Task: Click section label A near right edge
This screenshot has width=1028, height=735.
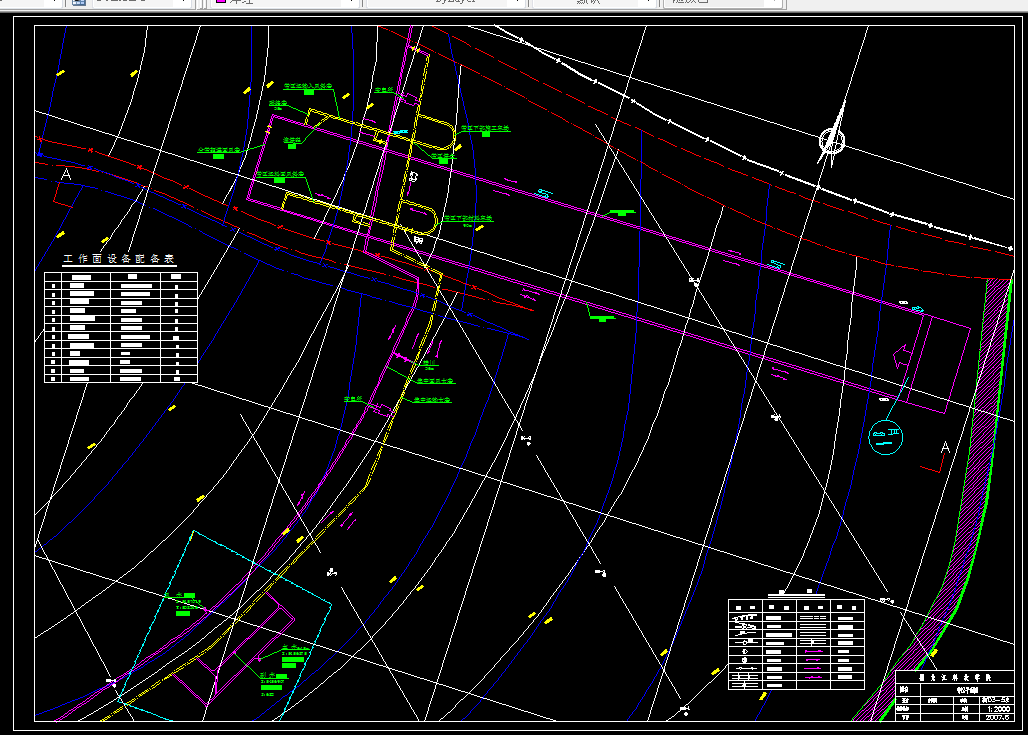Action: click(945, 448)
